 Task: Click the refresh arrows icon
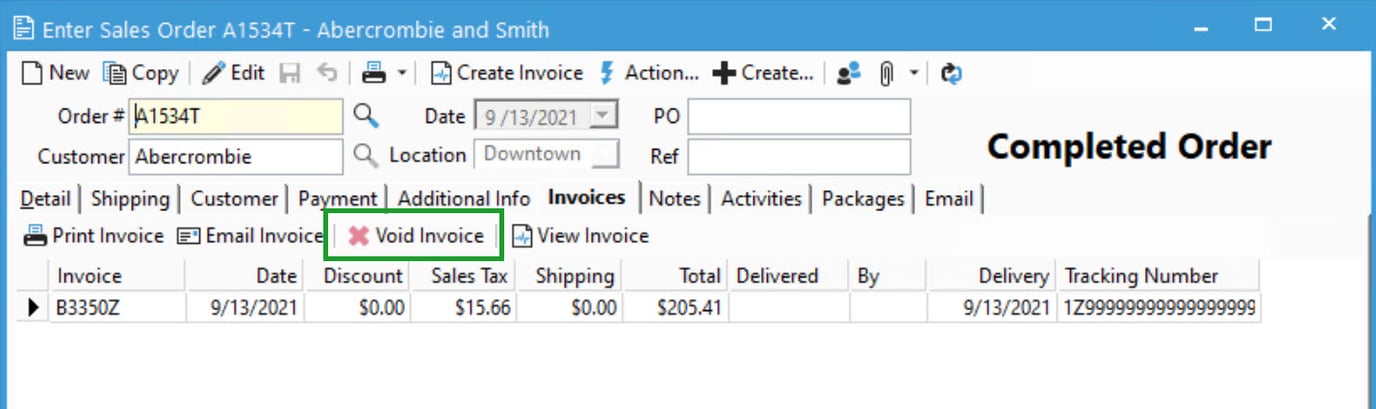tap(951, 73)
